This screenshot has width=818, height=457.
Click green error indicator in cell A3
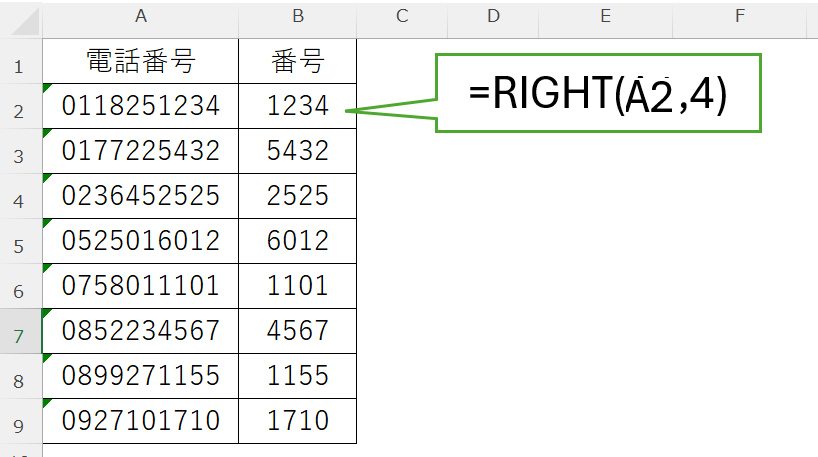tap(47, 133)
